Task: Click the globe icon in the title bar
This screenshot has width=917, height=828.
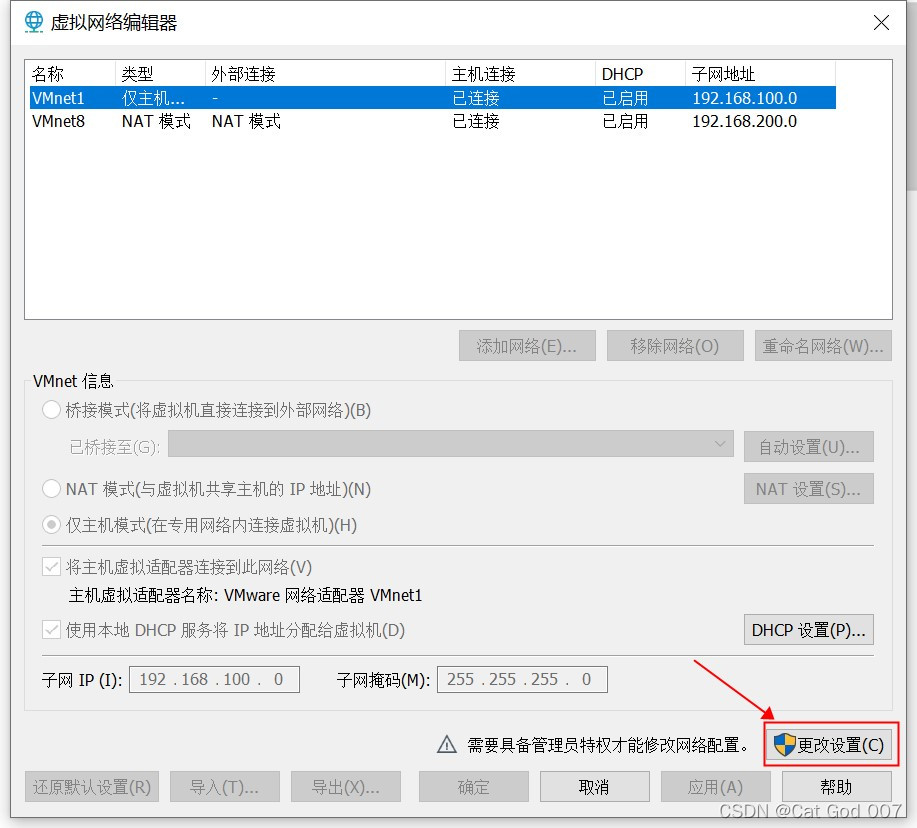Action: pos(34,22)
